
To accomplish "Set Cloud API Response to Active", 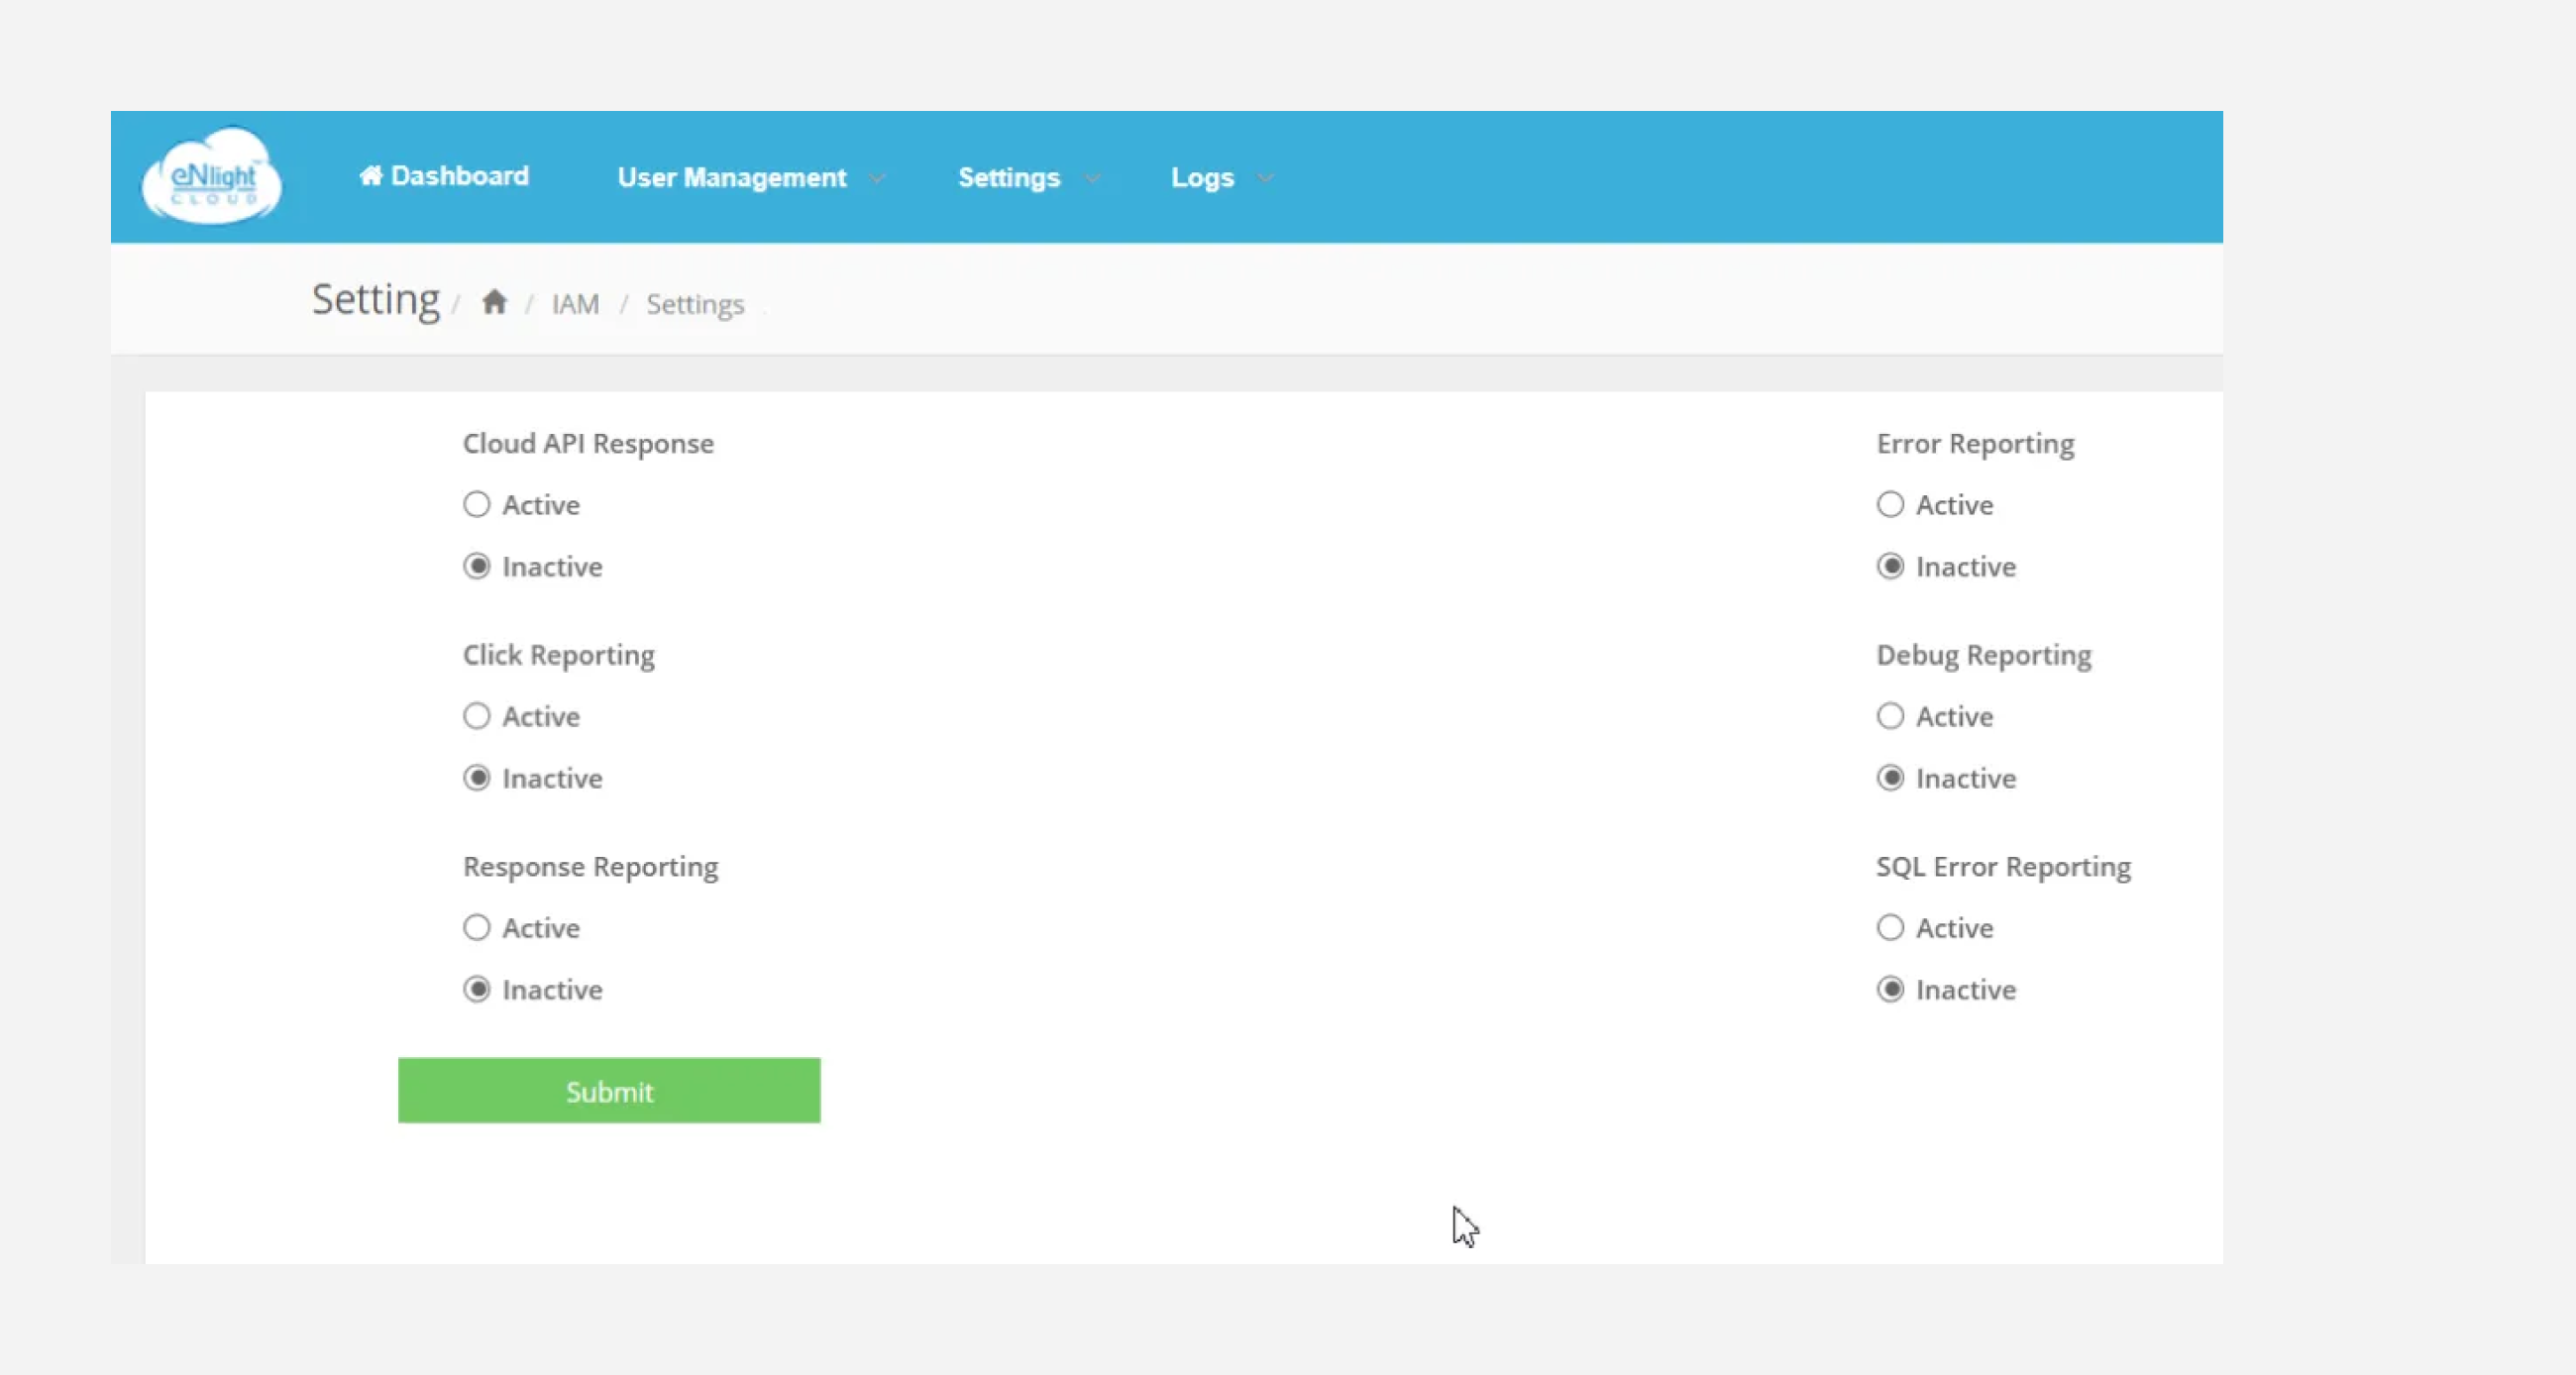I will 477,504.
